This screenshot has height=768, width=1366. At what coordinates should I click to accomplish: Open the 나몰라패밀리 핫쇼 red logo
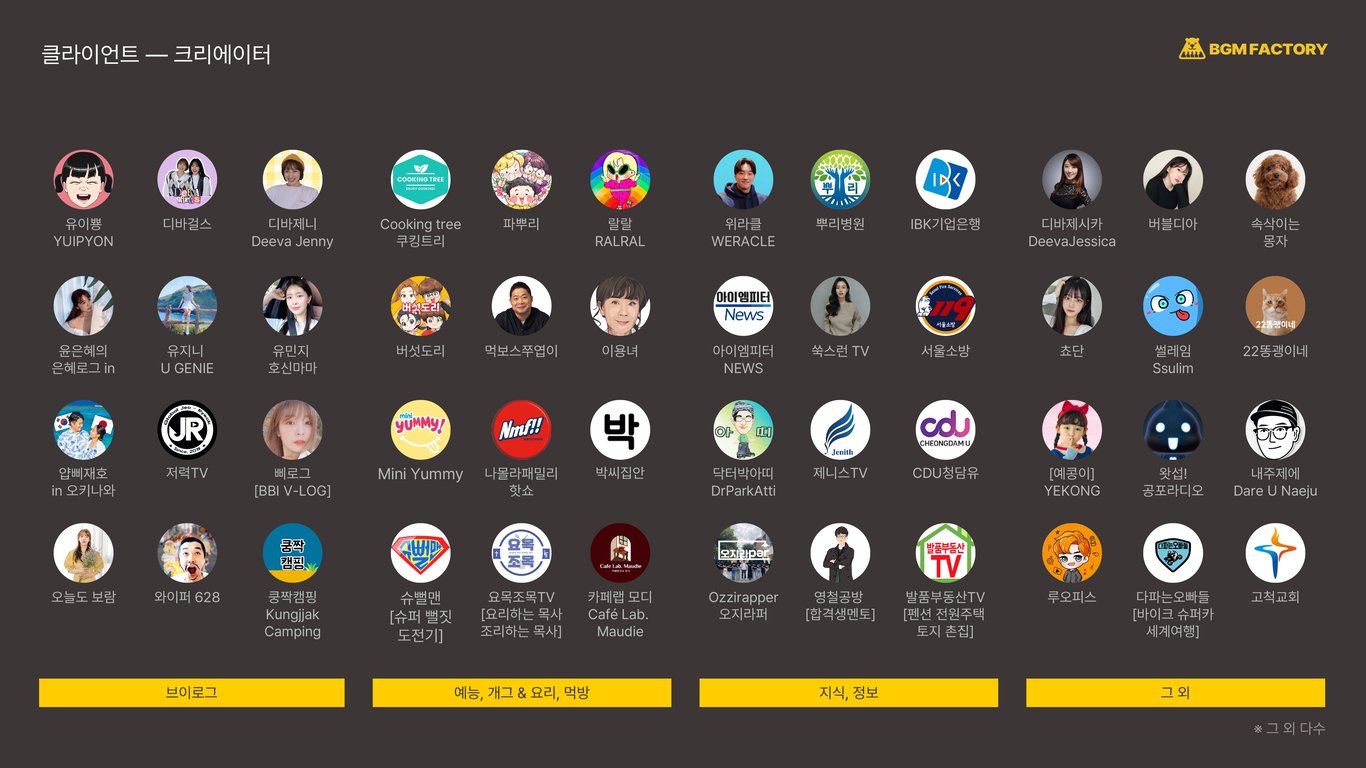[521, 430]
